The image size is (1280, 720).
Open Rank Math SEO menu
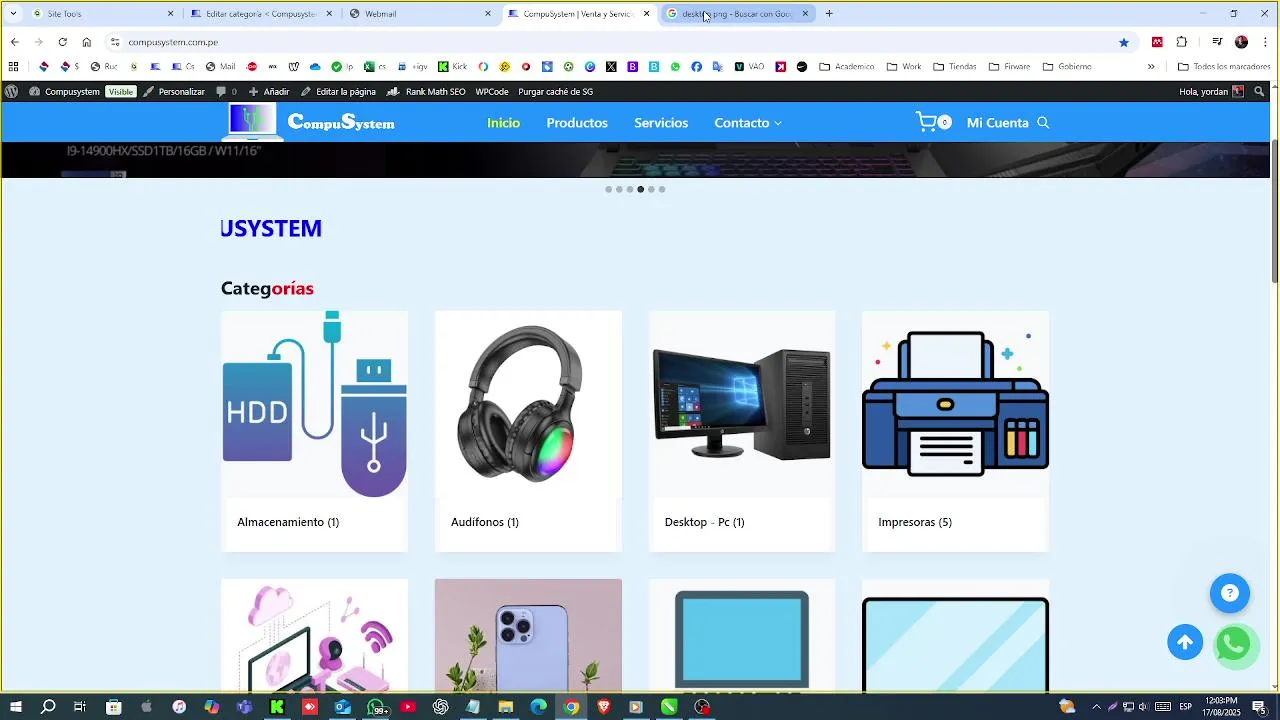[x=426, y=91]
